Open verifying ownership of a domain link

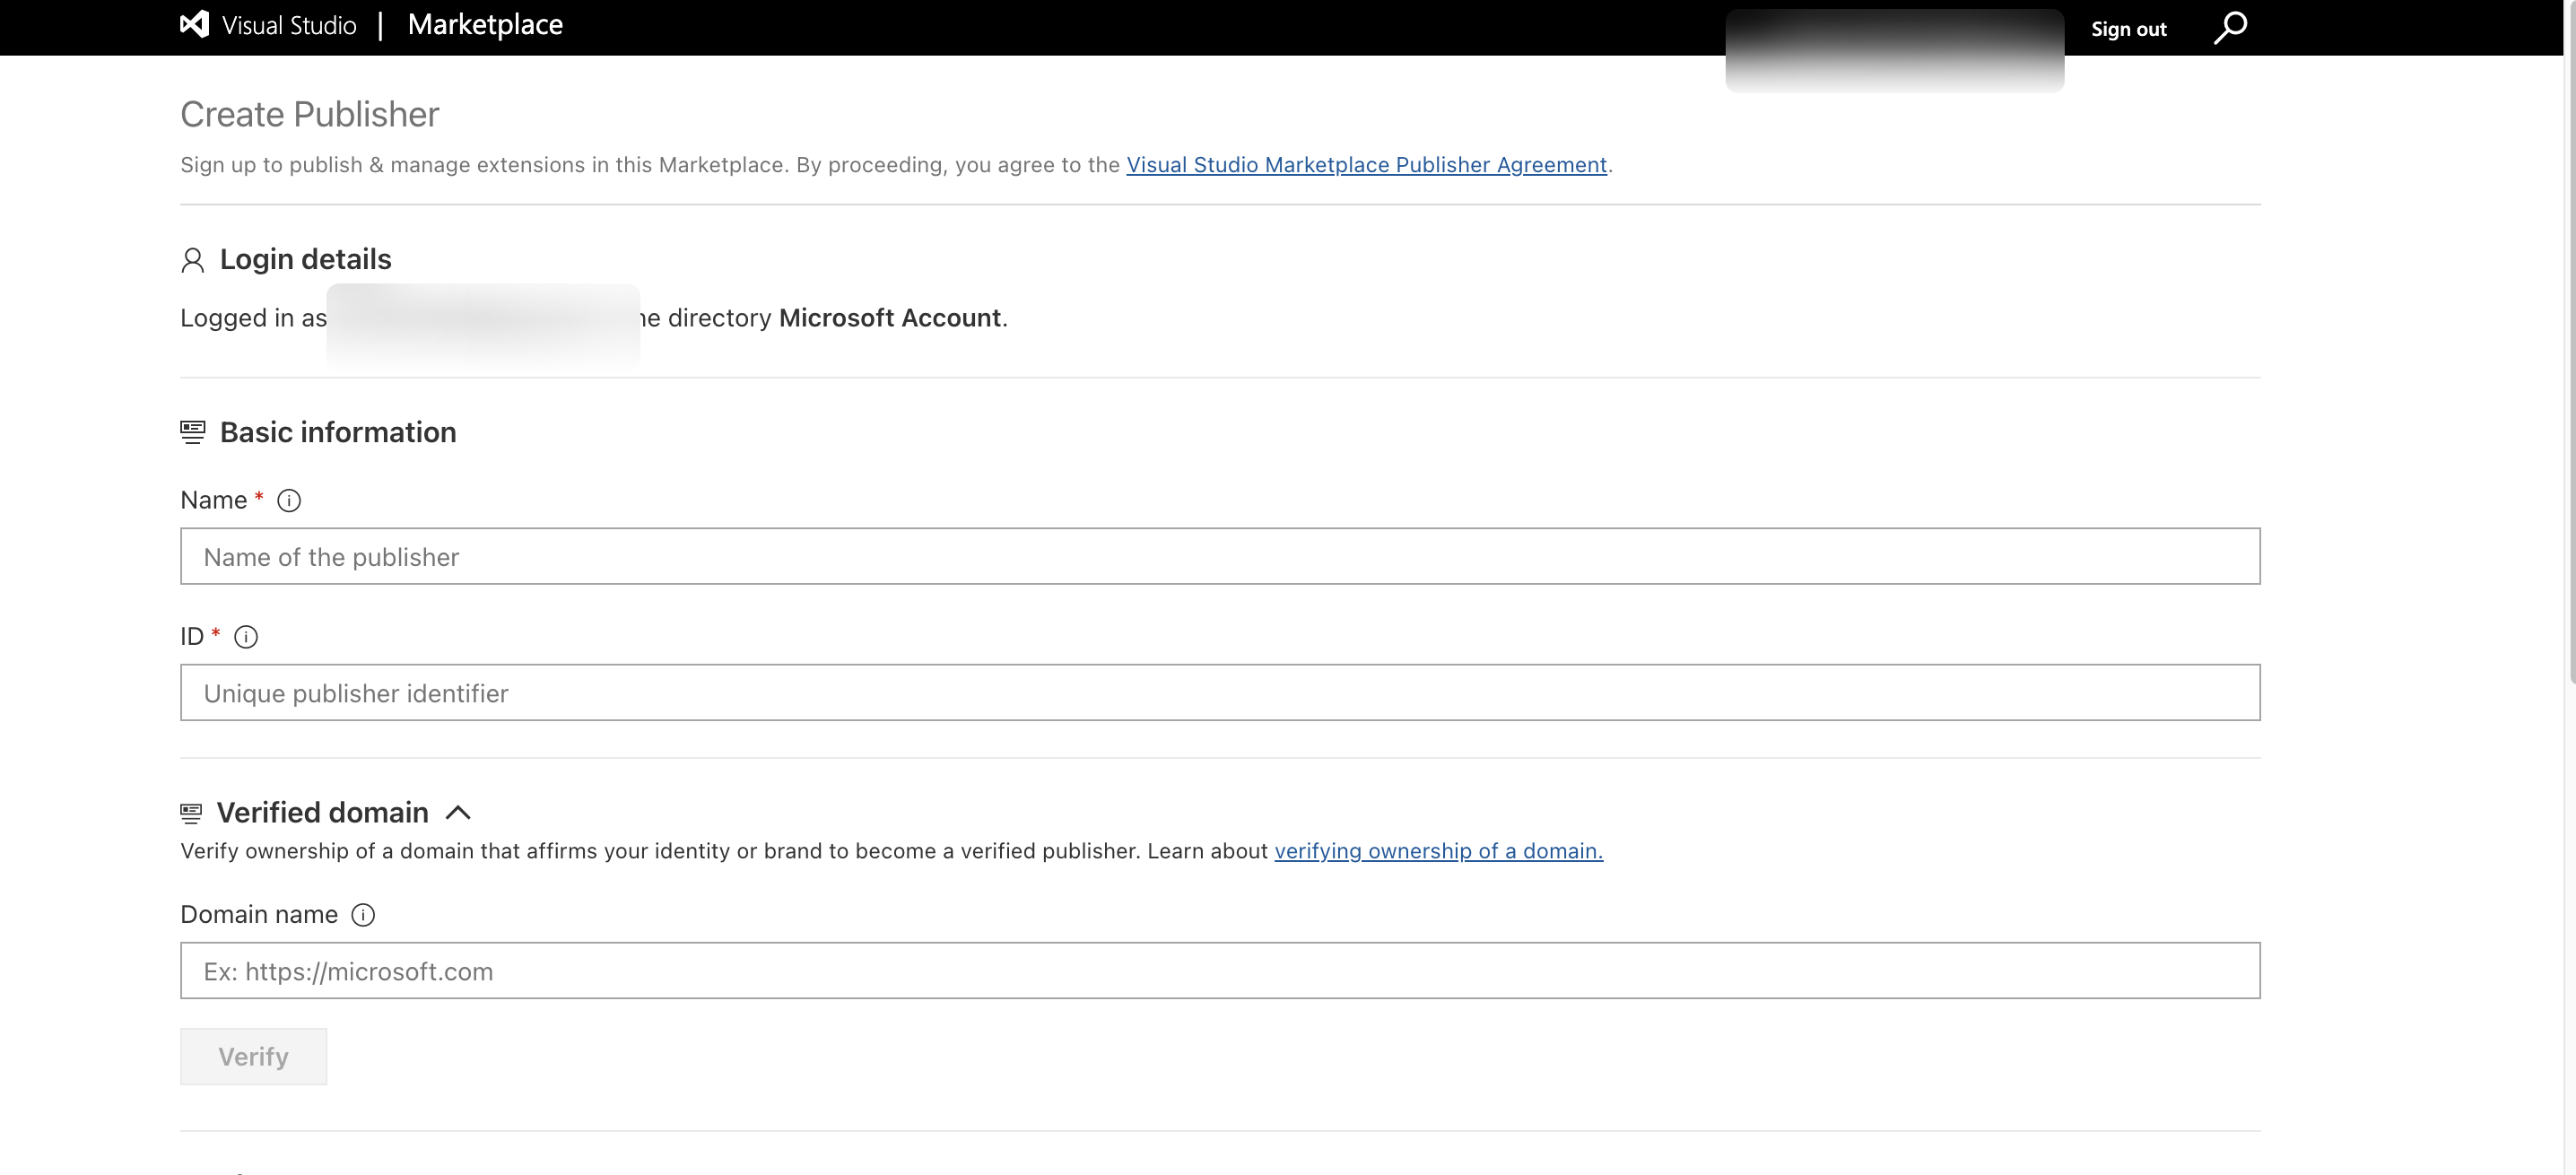point(1438,851)
